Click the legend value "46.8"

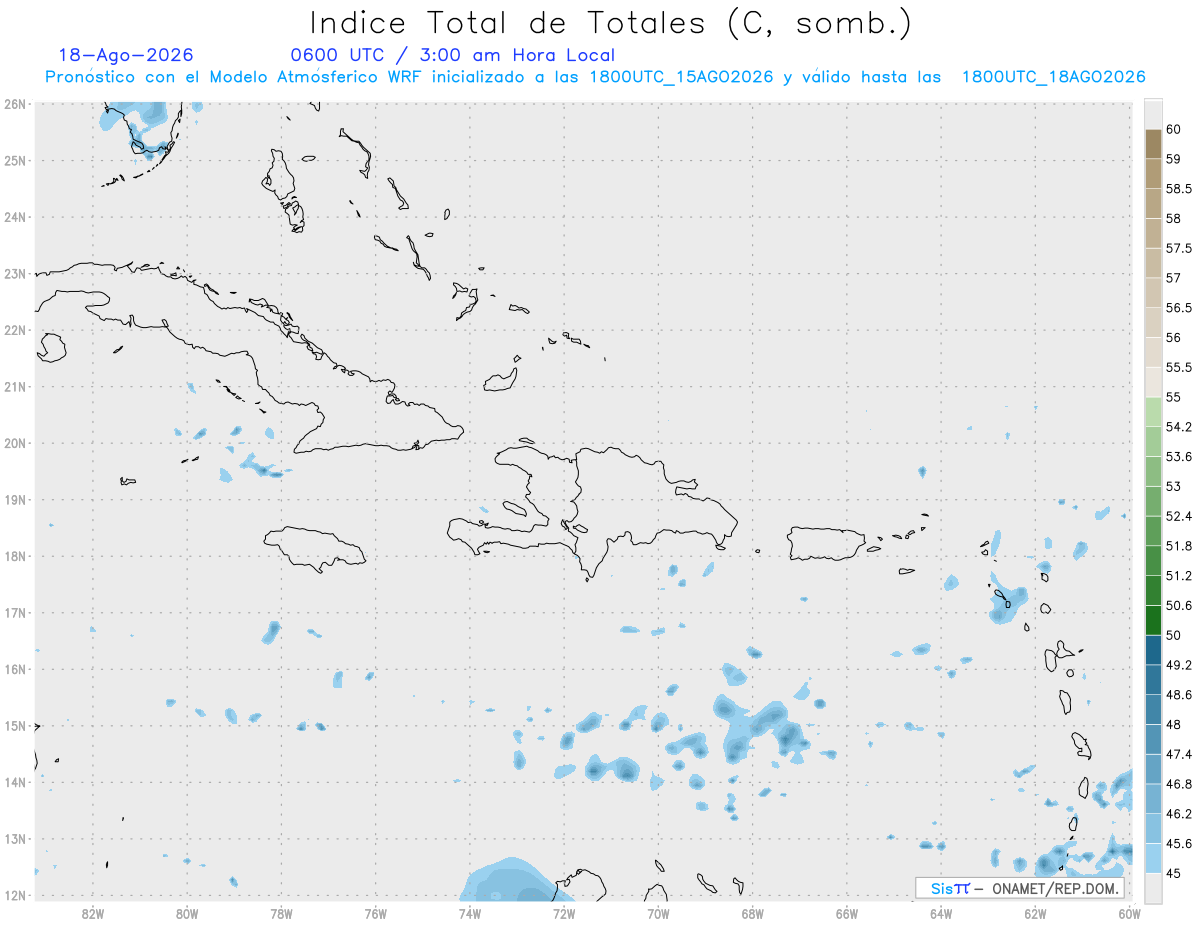pyautogui.click(x=1179, y=784)
